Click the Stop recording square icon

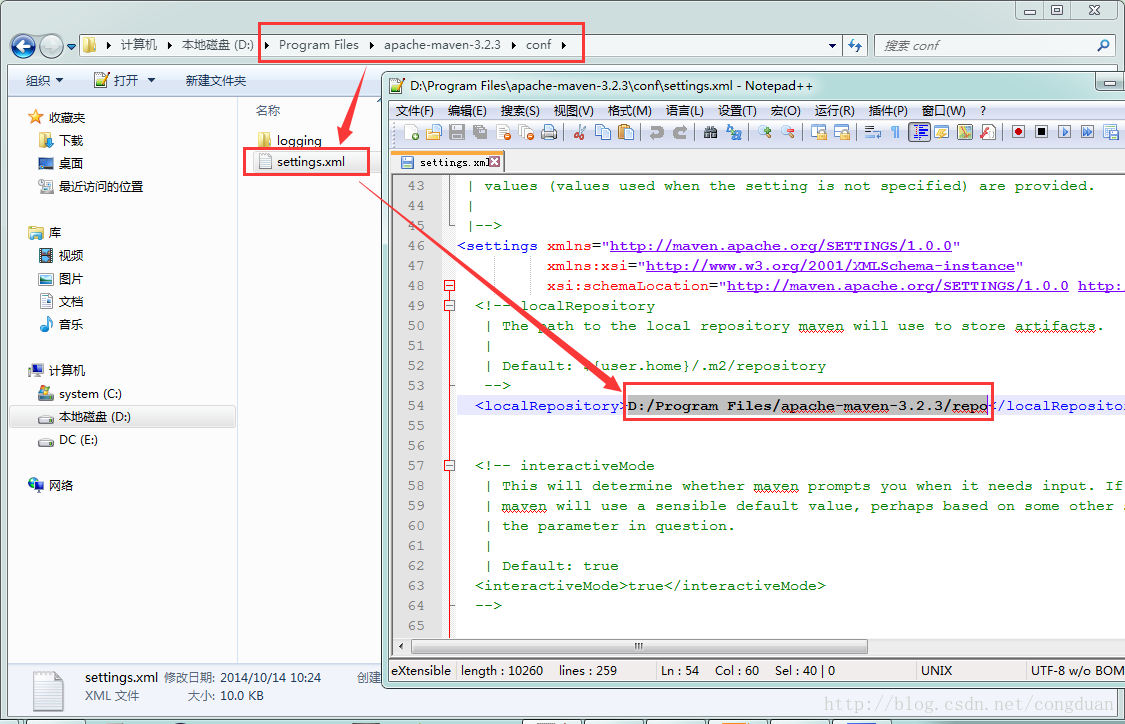pos(1042,132)
